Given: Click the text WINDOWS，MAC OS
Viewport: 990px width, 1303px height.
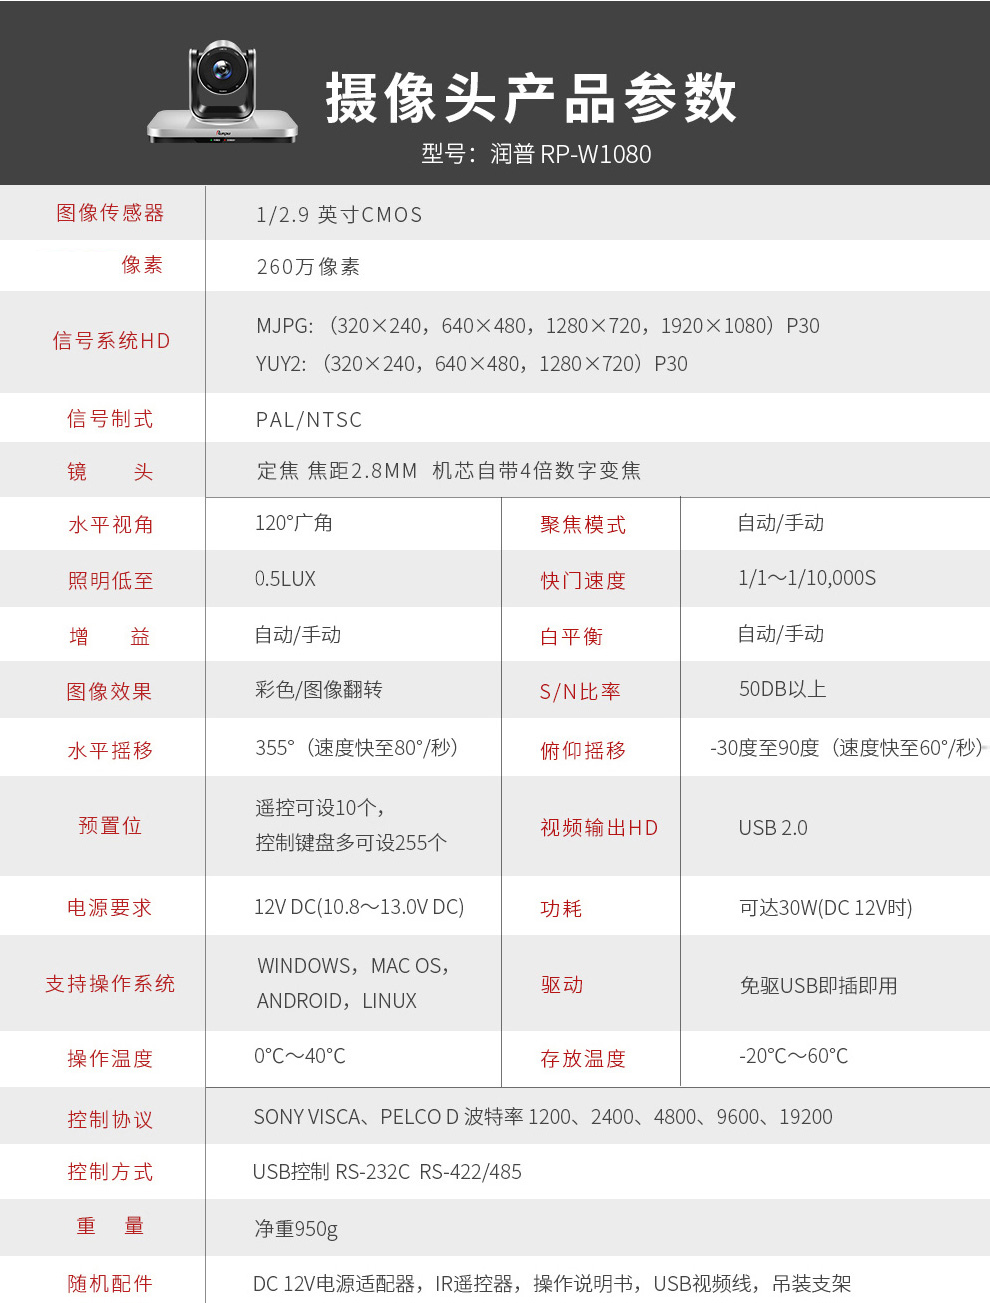Looking at the screenshot, I should [x=351, y=966].
